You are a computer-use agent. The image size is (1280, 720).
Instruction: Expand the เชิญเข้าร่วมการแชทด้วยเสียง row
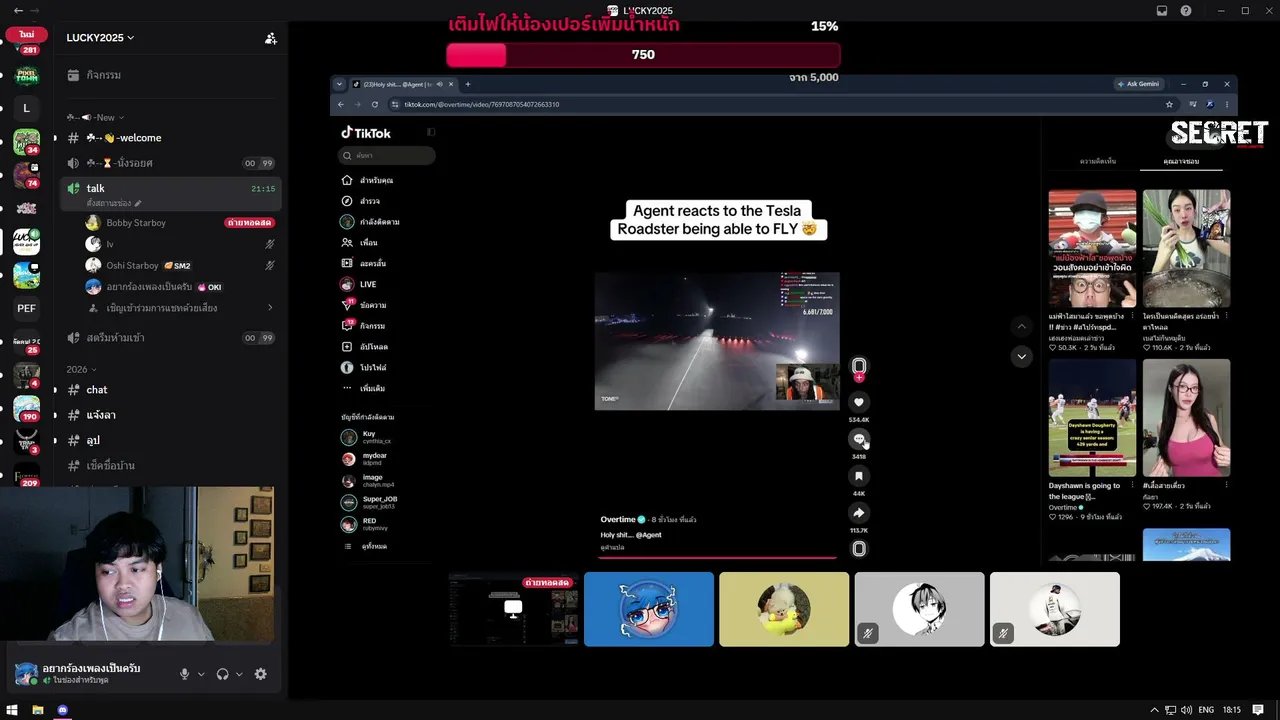178,308
